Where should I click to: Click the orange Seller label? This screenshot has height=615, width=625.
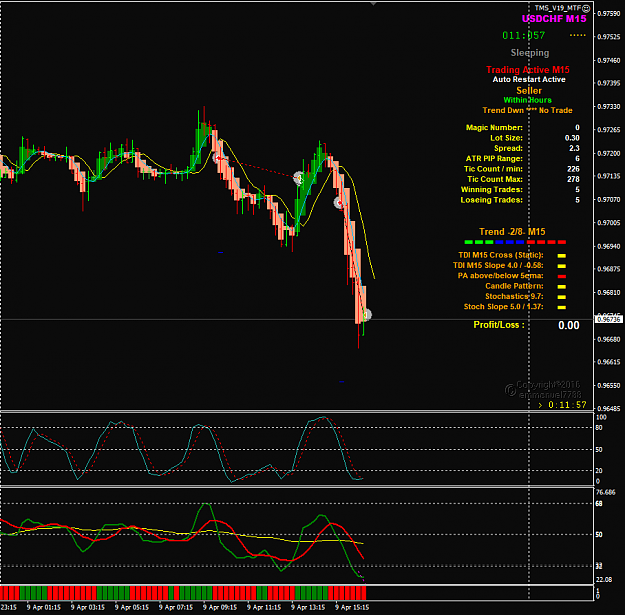pos(529,90)
